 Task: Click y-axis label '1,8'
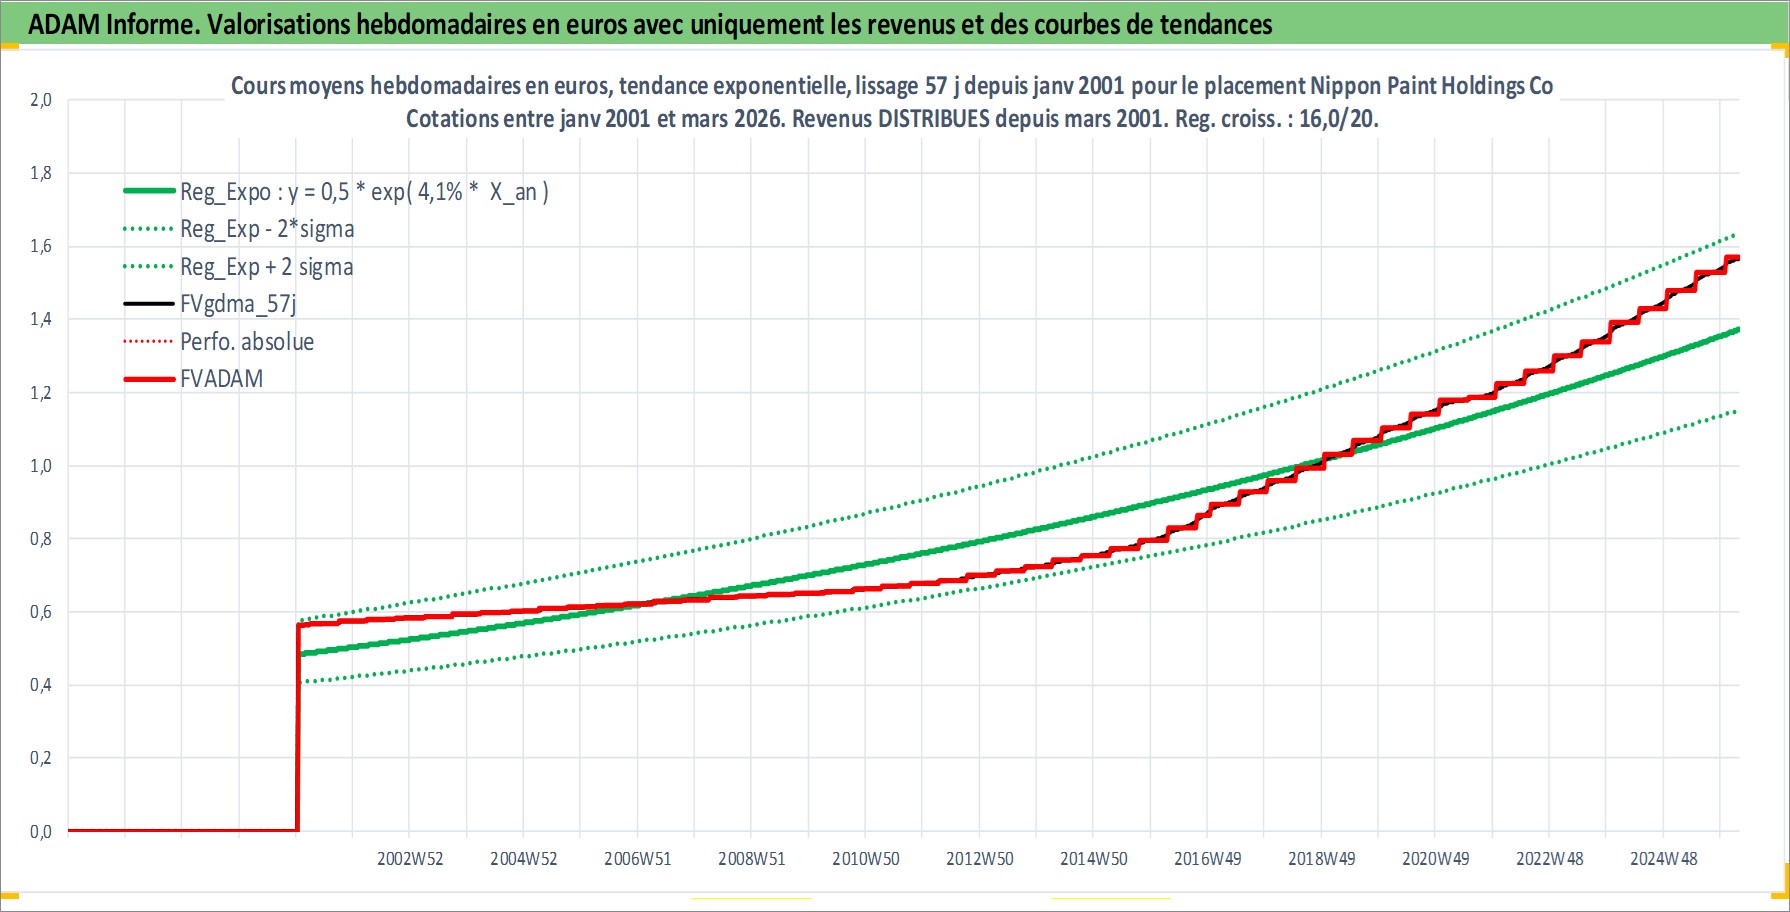click(41, 173)
